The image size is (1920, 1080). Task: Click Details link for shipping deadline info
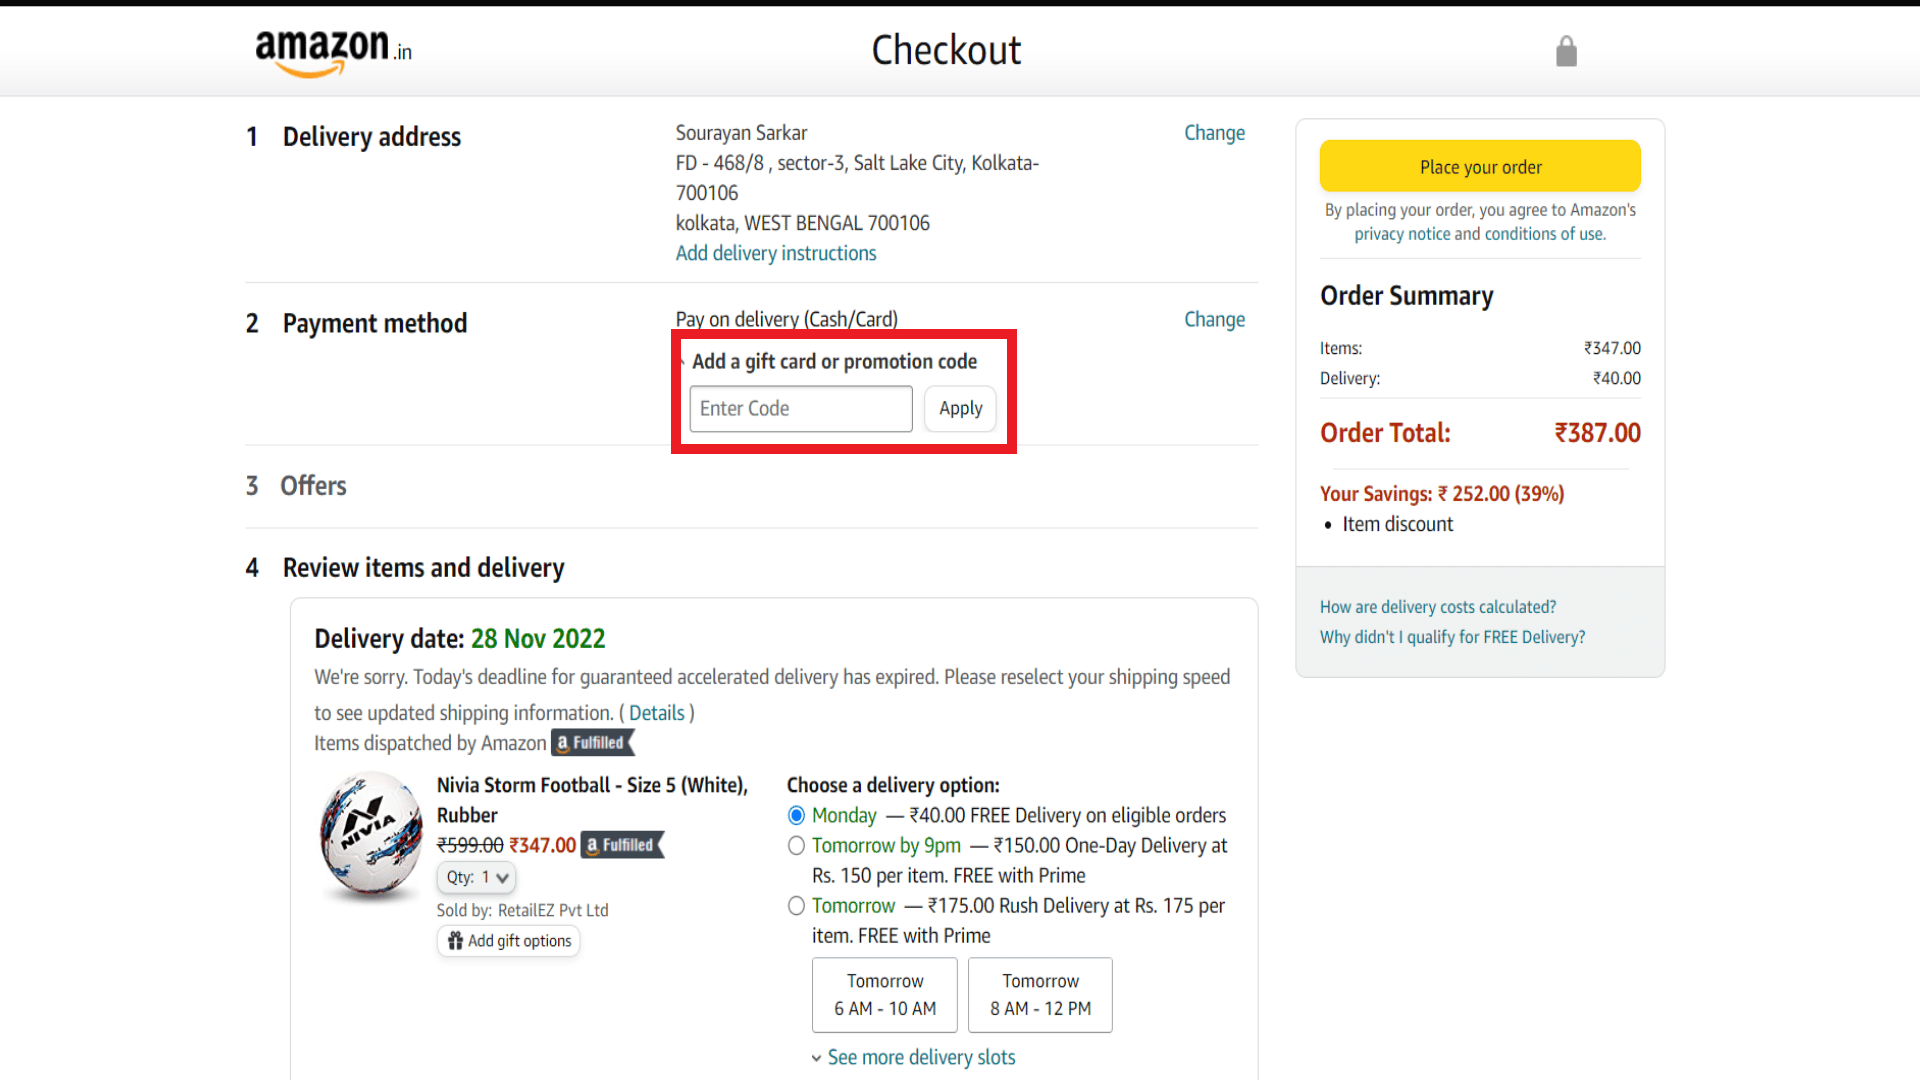pyautogui.click(x=657, y=712)
